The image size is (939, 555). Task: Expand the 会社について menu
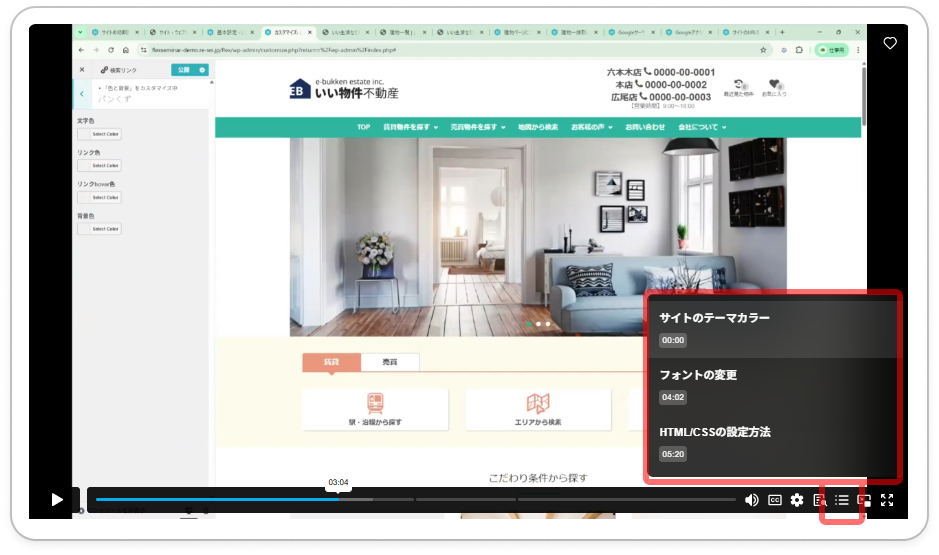[x=702, y=127]
